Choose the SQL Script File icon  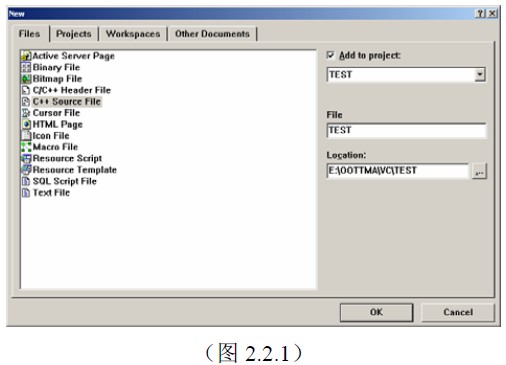coord(26,181)
